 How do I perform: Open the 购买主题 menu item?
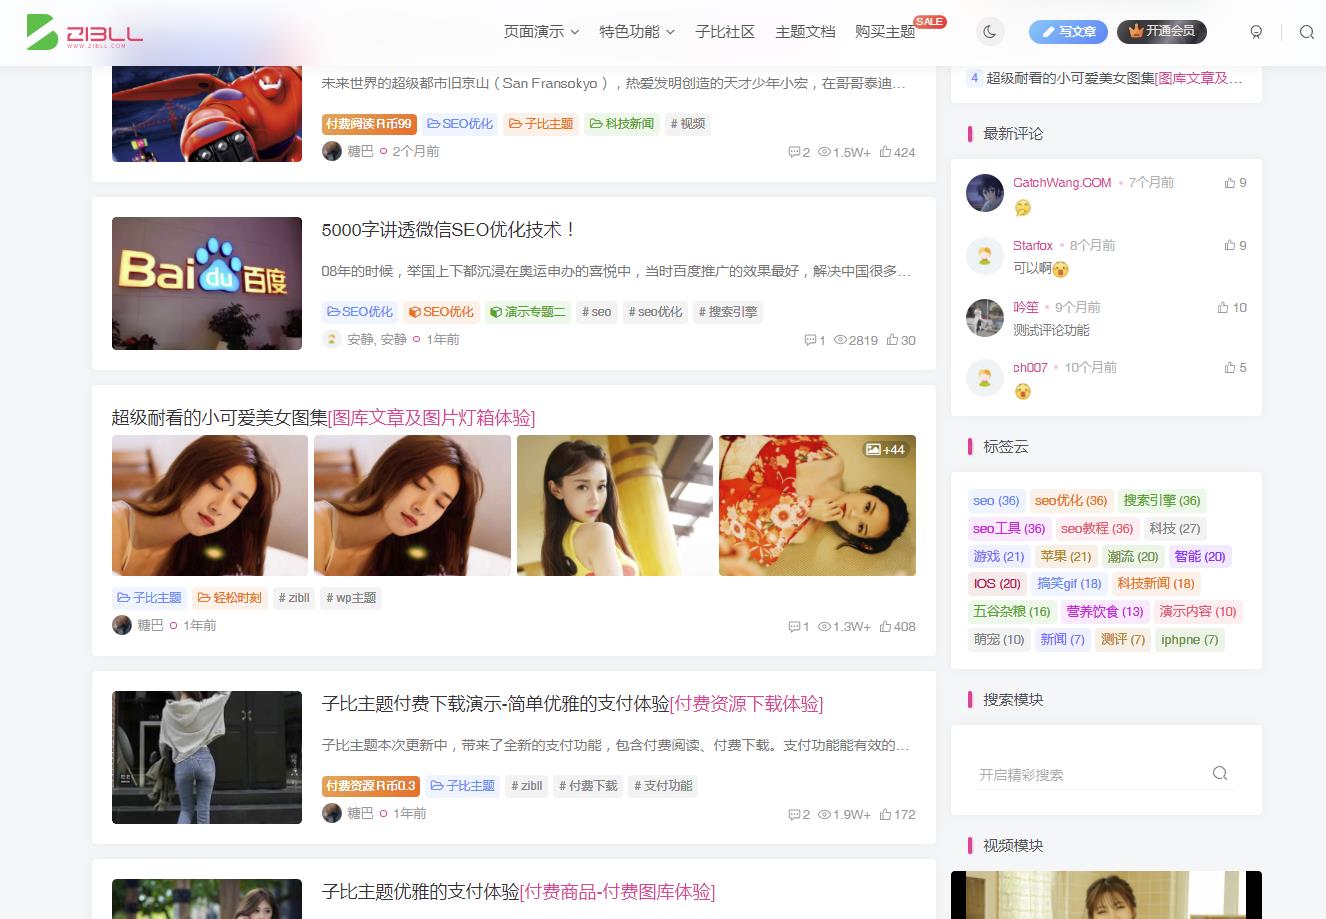point(885,32)
